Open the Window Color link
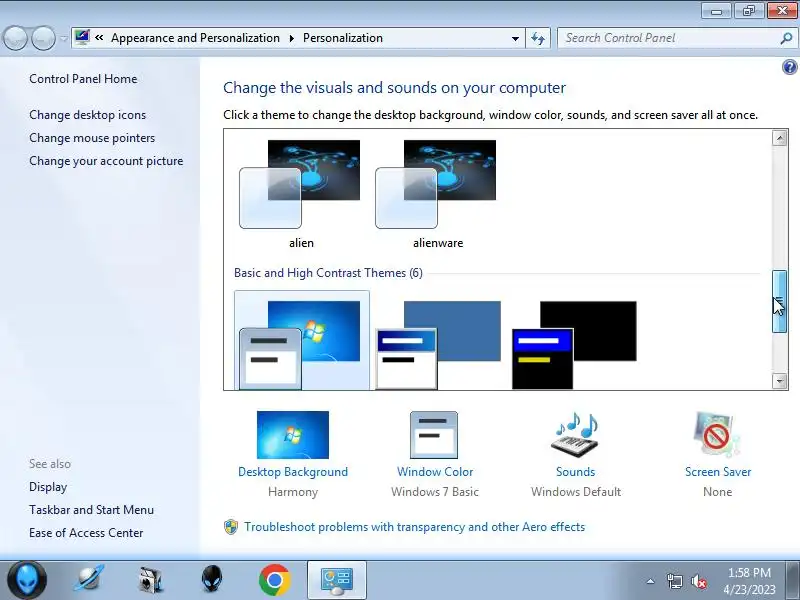The width and height of the screenshot is (800, 600). tap(435, 472)
